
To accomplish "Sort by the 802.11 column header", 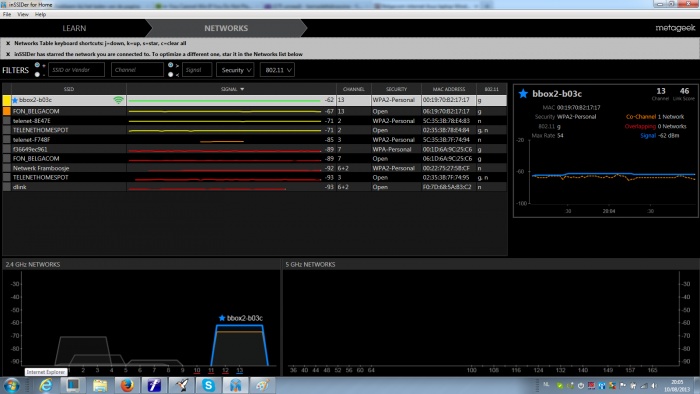I will coord(492,89).
